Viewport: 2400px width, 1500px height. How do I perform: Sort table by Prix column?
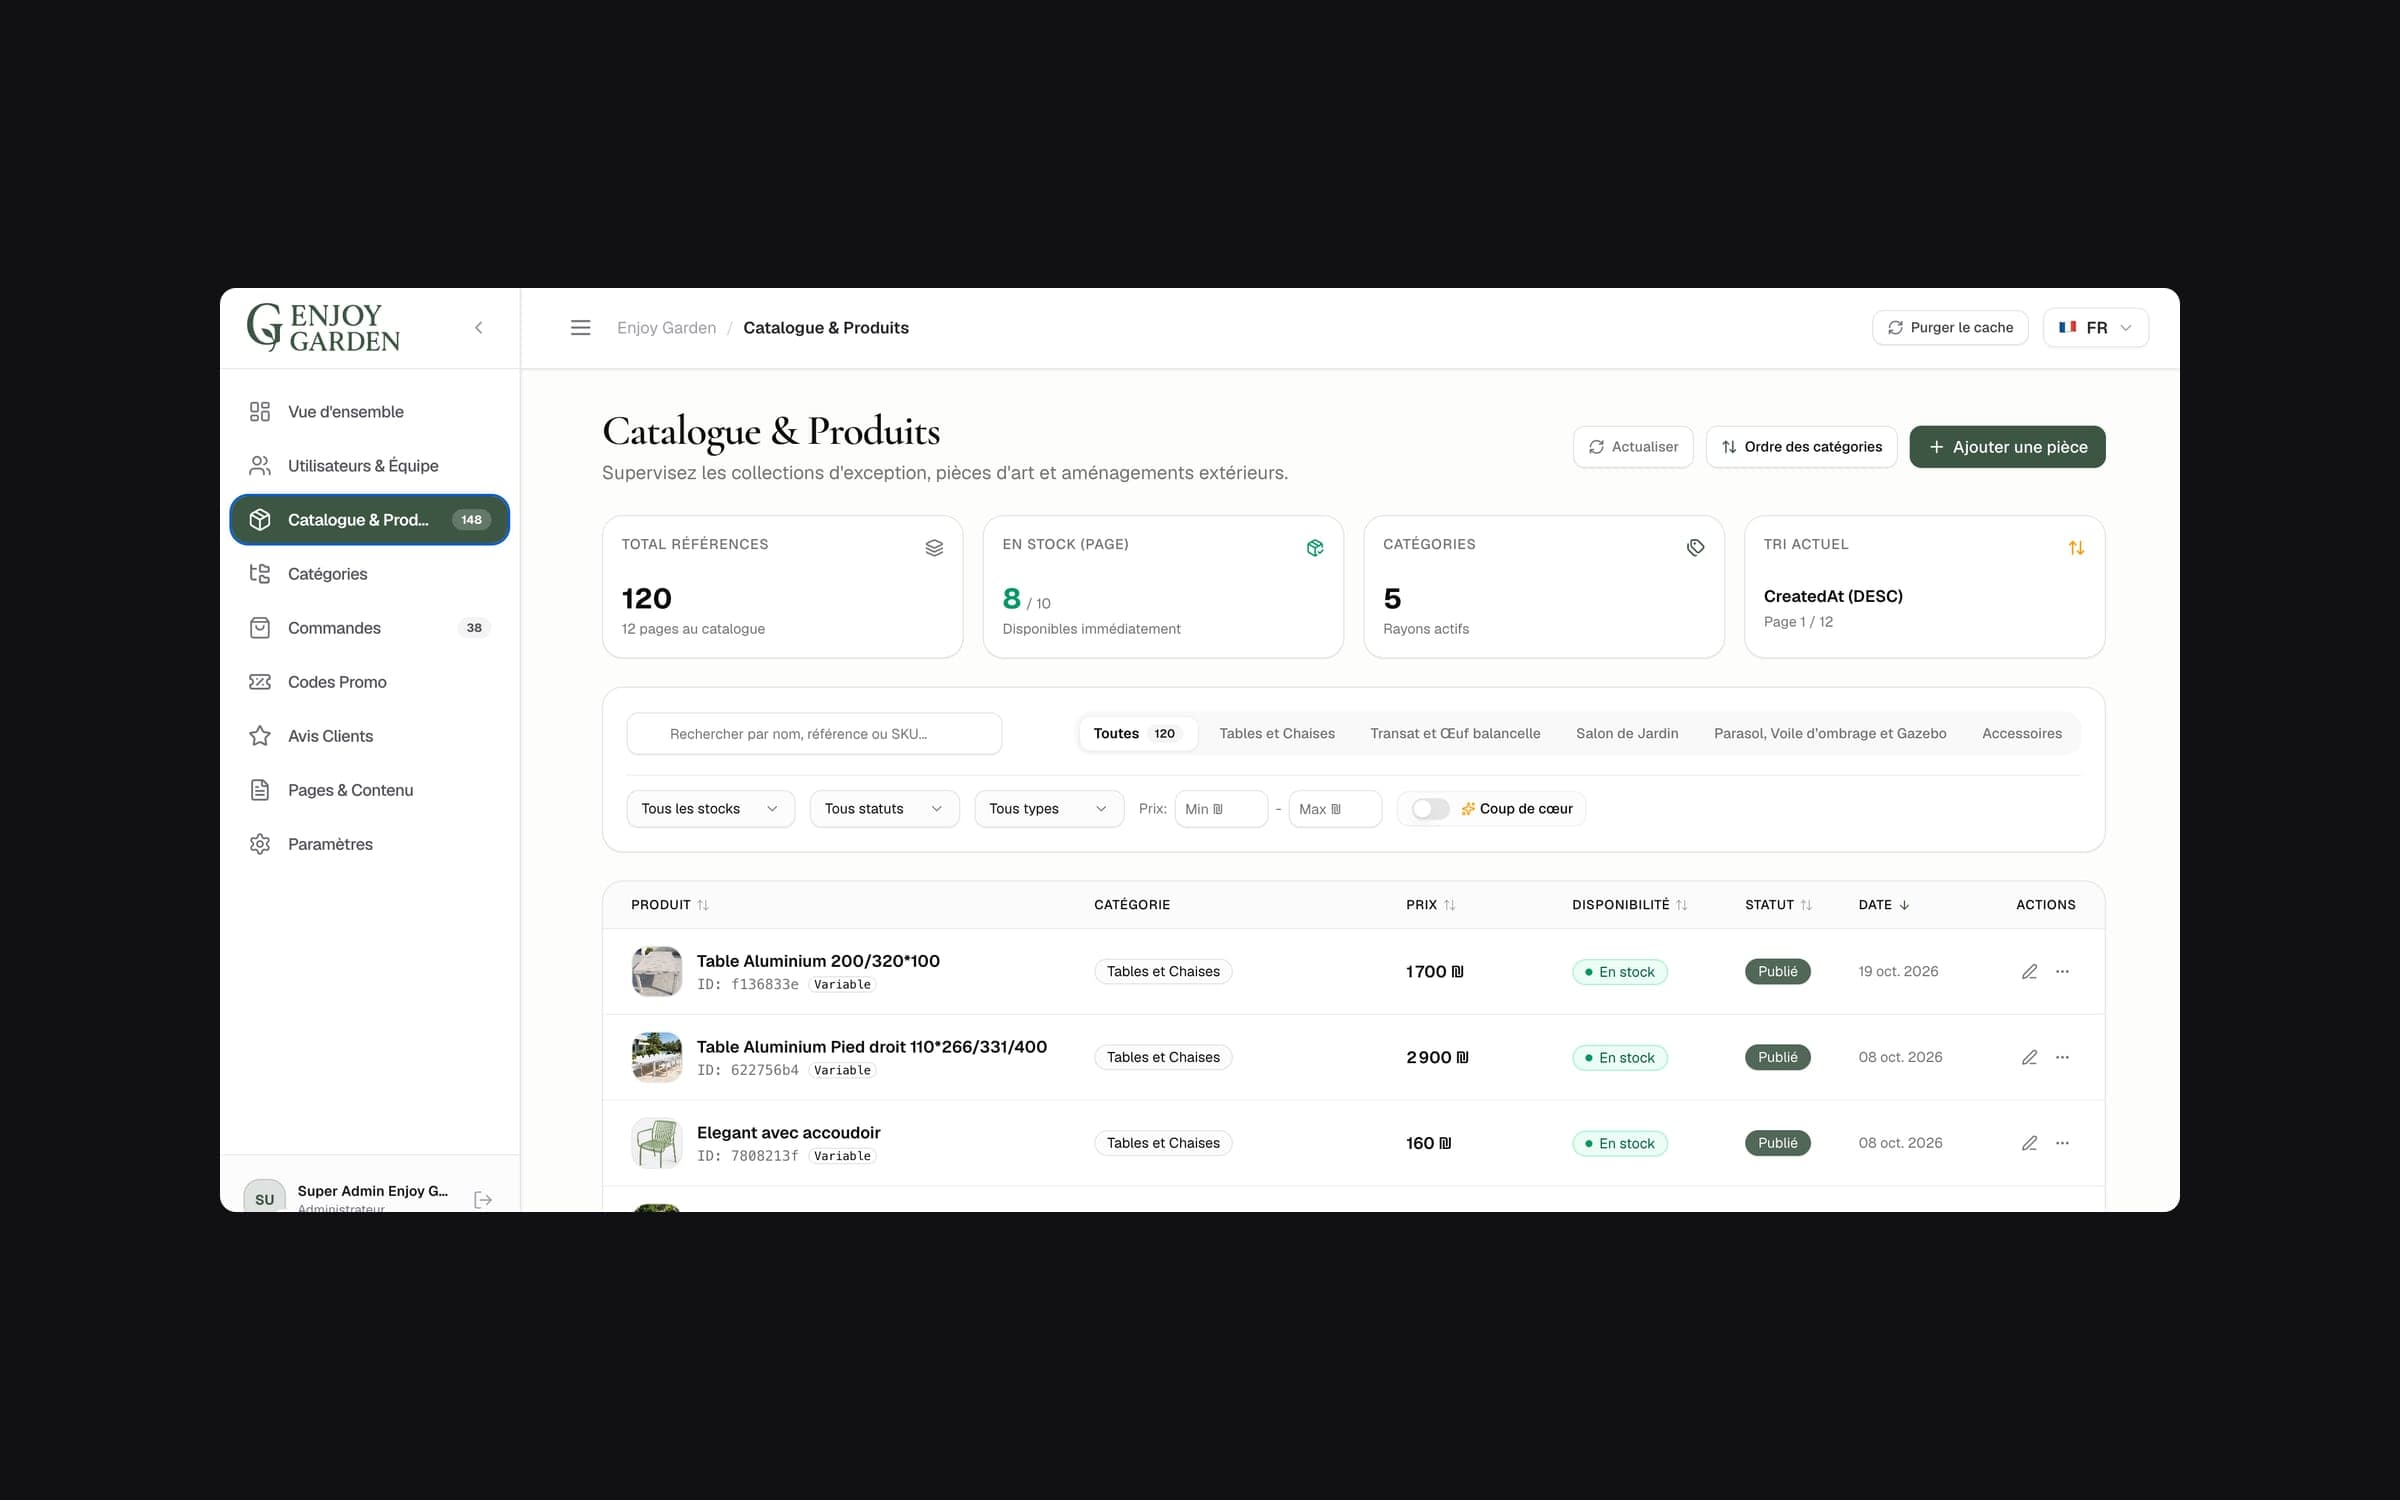pos(1430,905)
